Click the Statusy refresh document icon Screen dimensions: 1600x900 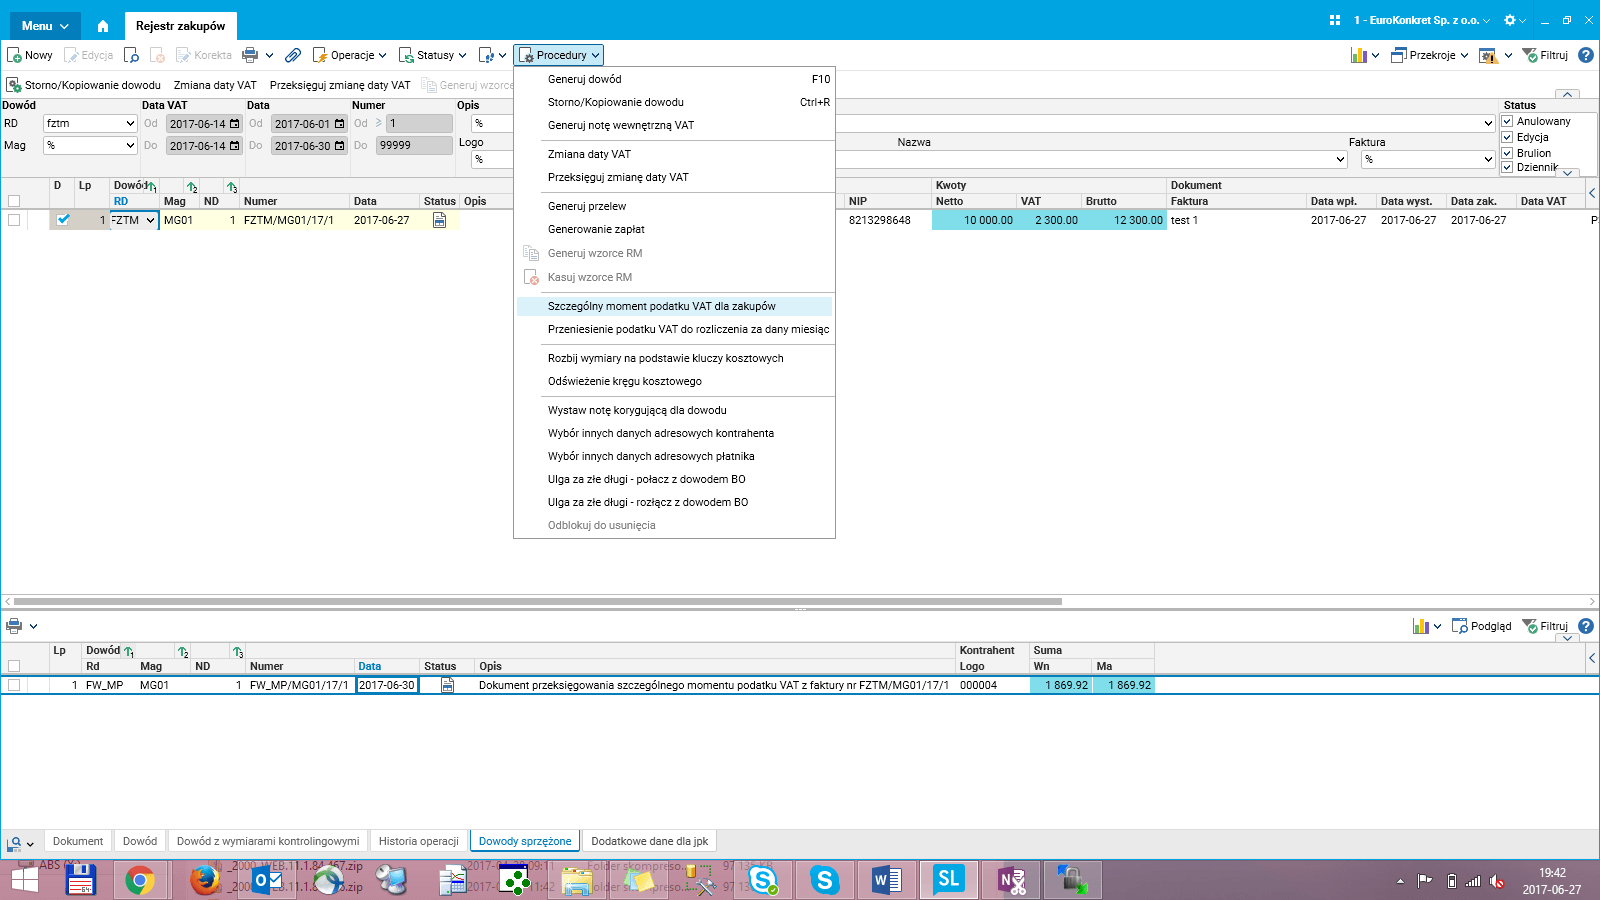point(406,55)
